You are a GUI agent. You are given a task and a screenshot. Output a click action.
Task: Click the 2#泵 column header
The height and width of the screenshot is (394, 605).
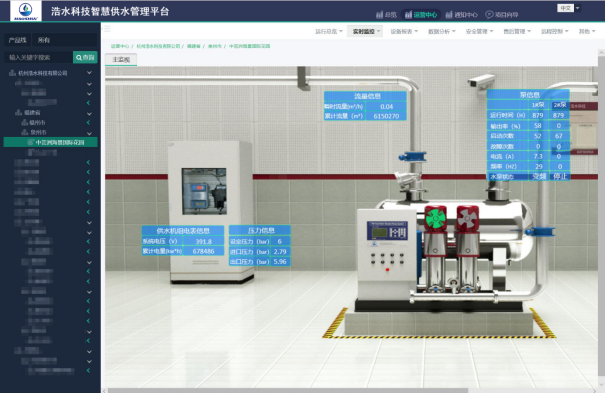tap(559, 105)
